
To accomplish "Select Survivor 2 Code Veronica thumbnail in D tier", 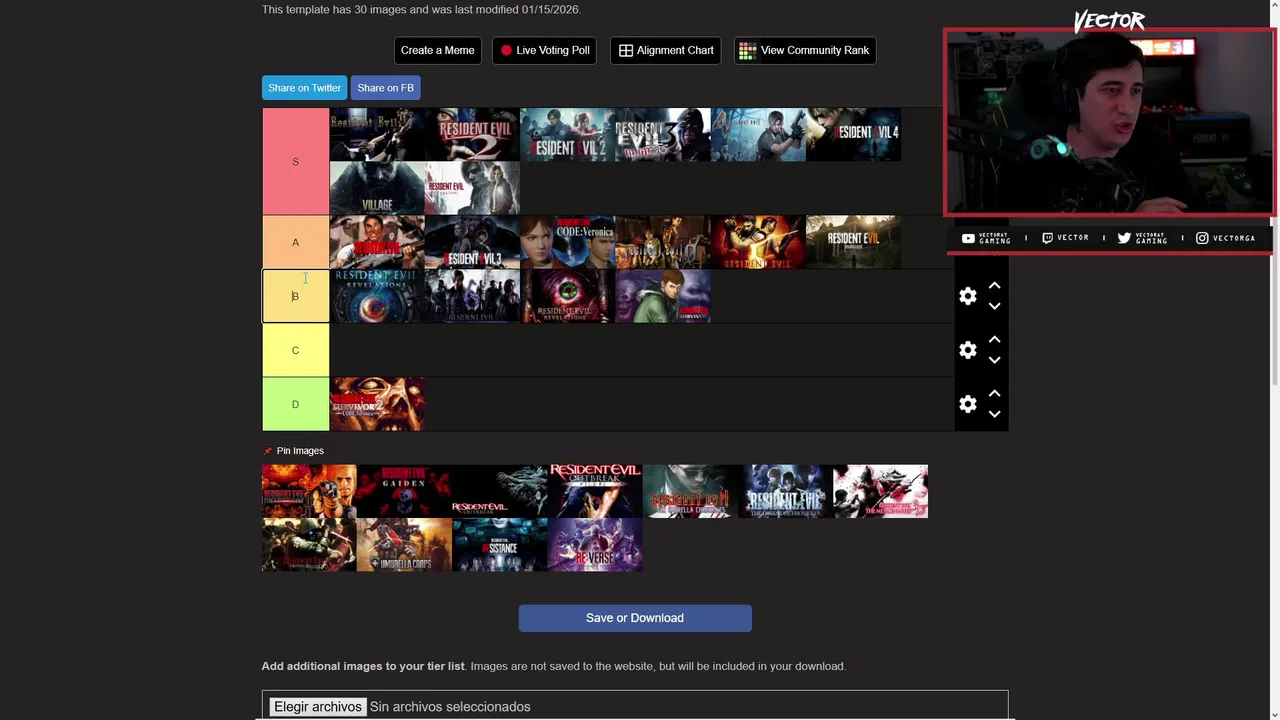I will [377, 404].
